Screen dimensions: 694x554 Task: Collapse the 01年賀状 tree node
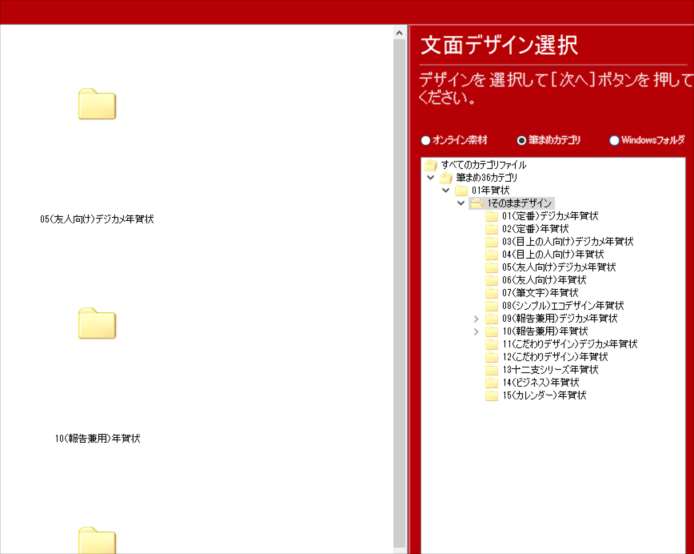coord(446,190)
